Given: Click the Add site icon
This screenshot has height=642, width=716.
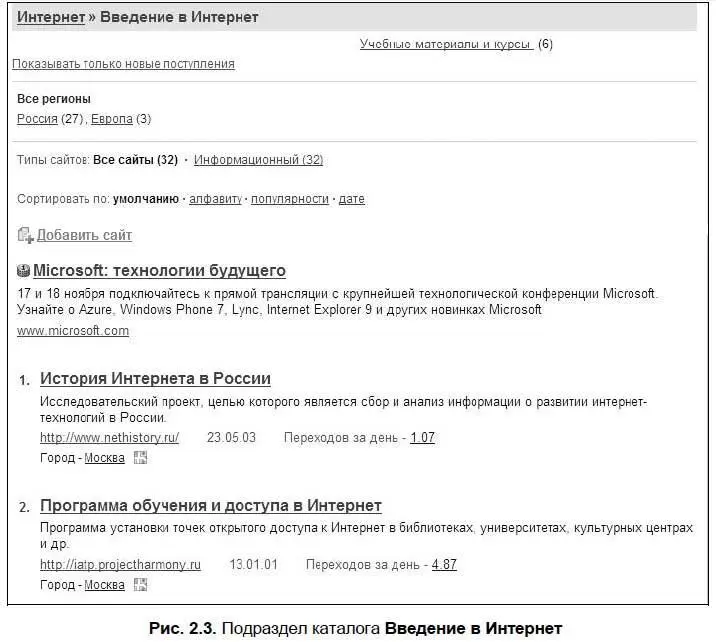Looking at the screenshot, I should (x=25, y=236).
